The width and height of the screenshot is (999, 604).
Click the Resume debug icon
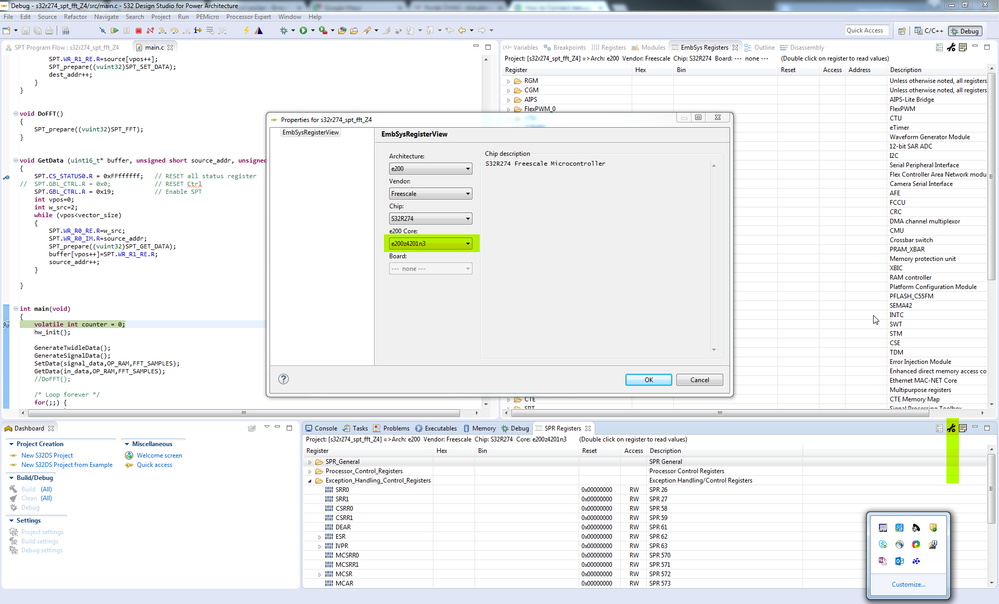[x=115, y=31]
